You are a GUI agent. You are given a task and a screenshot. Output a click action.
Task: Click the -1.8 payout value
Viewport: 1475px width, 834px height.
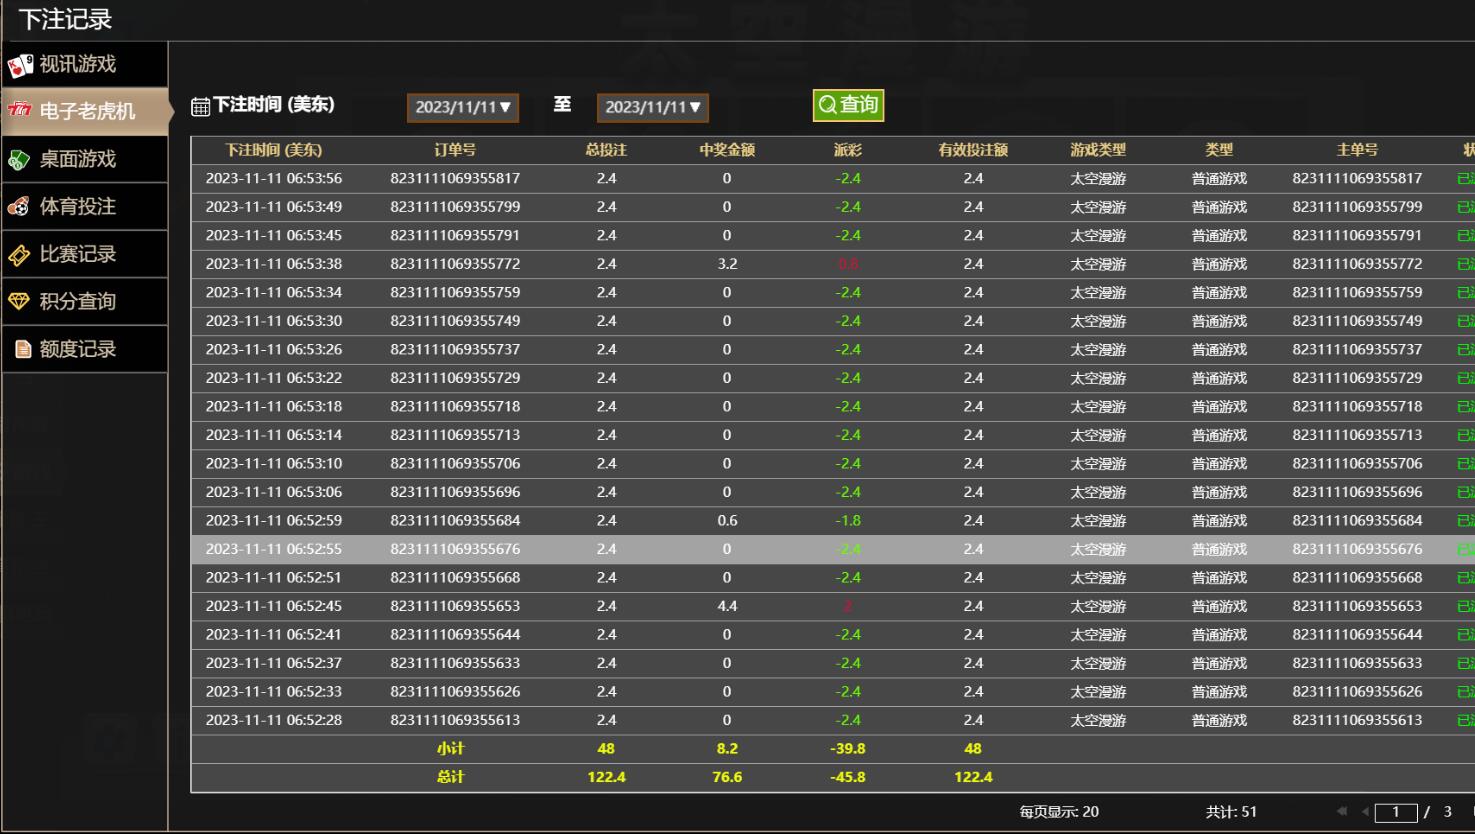coord(848,521)
